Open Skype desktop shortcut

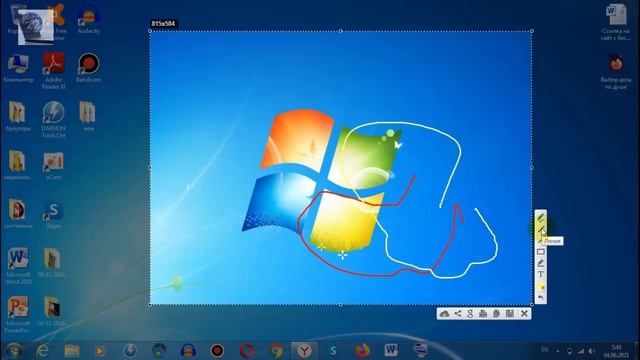click(53, 214)
